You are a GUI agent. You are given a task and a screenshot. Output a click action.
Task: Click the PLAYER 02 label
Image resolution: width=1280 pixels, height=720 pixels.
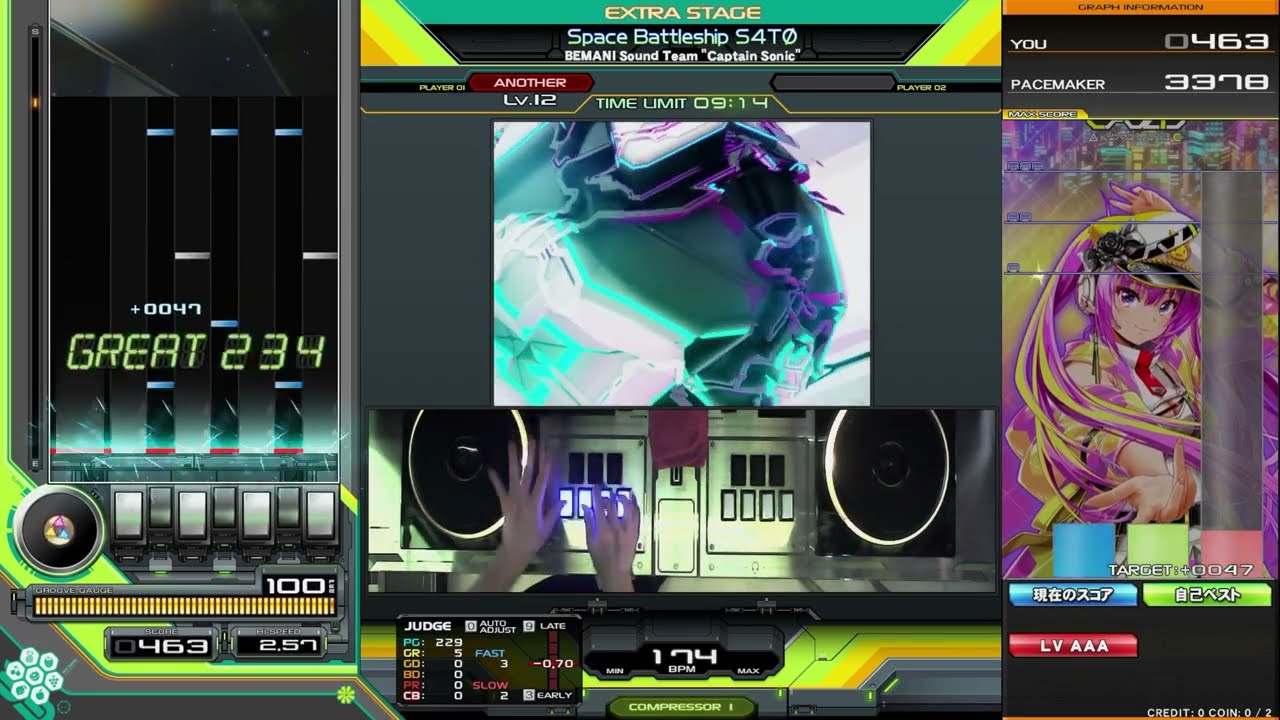pos(921,88)
